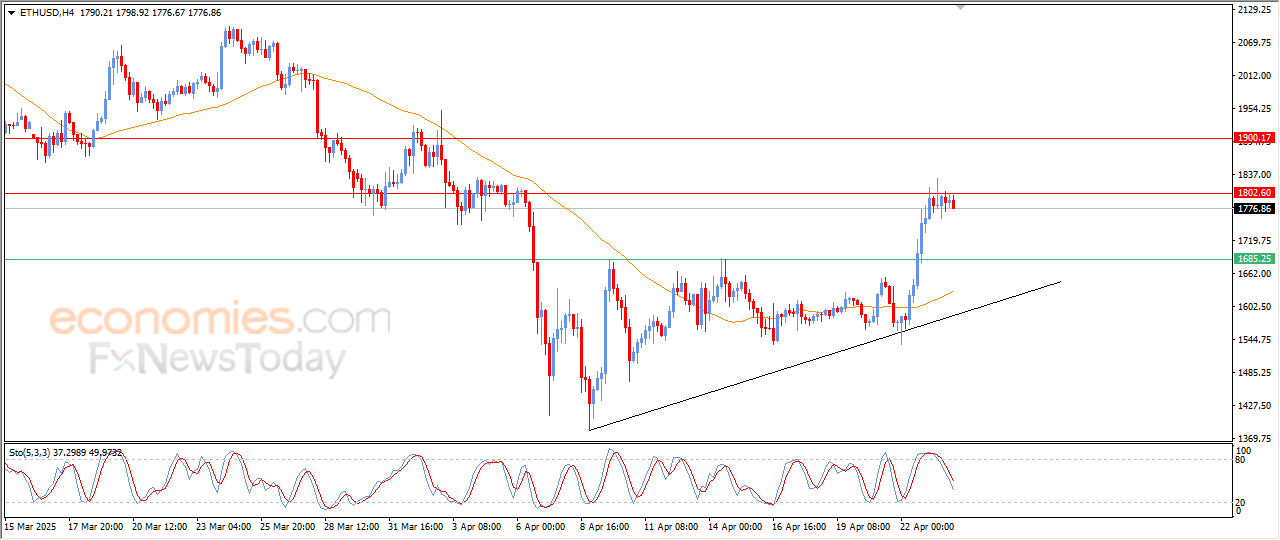Click the 28 Mar 12:00 time label

(x=352, y=525)
